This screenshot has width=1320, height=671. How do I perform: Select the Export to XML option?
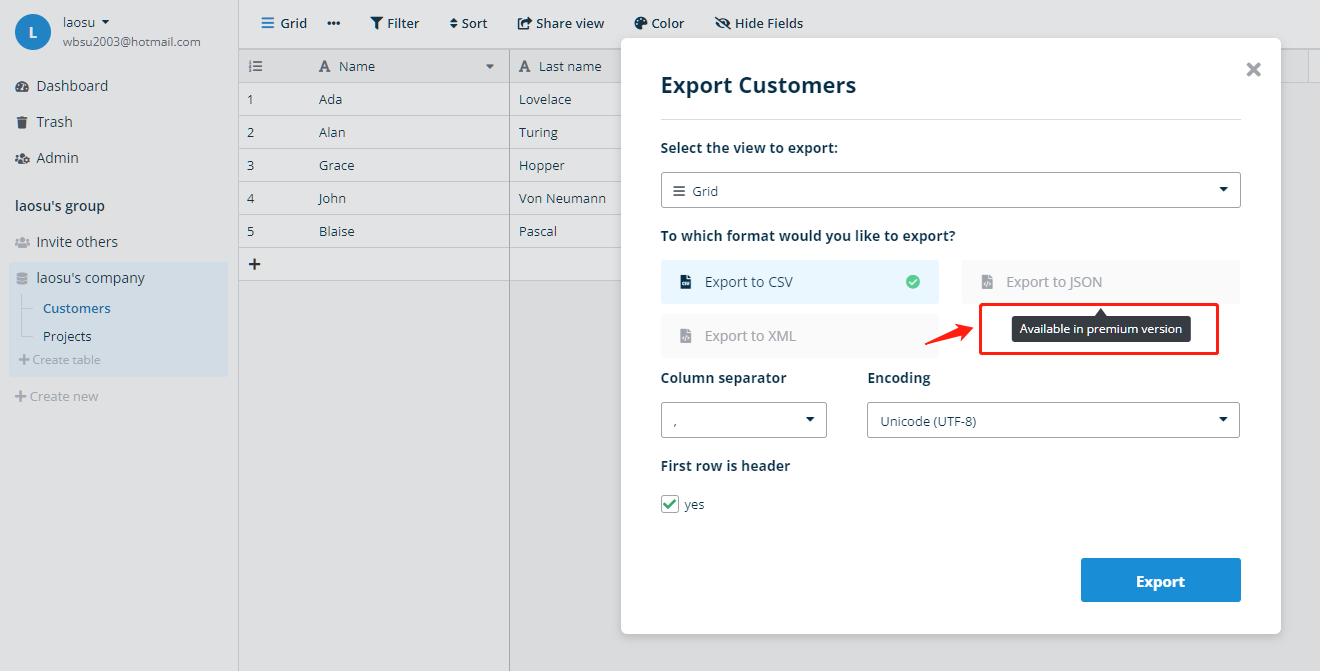pyautogui.click(x=799, y=336)
